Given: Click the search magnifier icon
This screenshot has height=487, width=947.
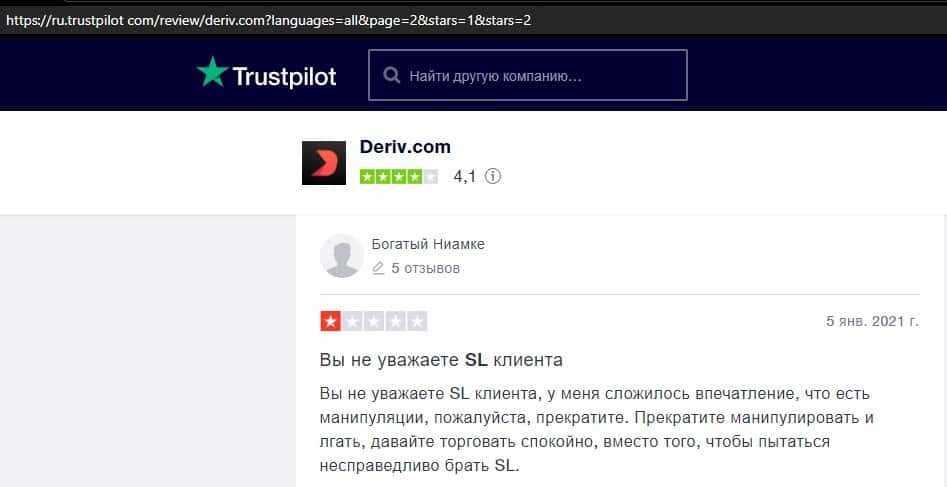Looking at the screenshot, I should pyautogui.click(x=391, y=76).
